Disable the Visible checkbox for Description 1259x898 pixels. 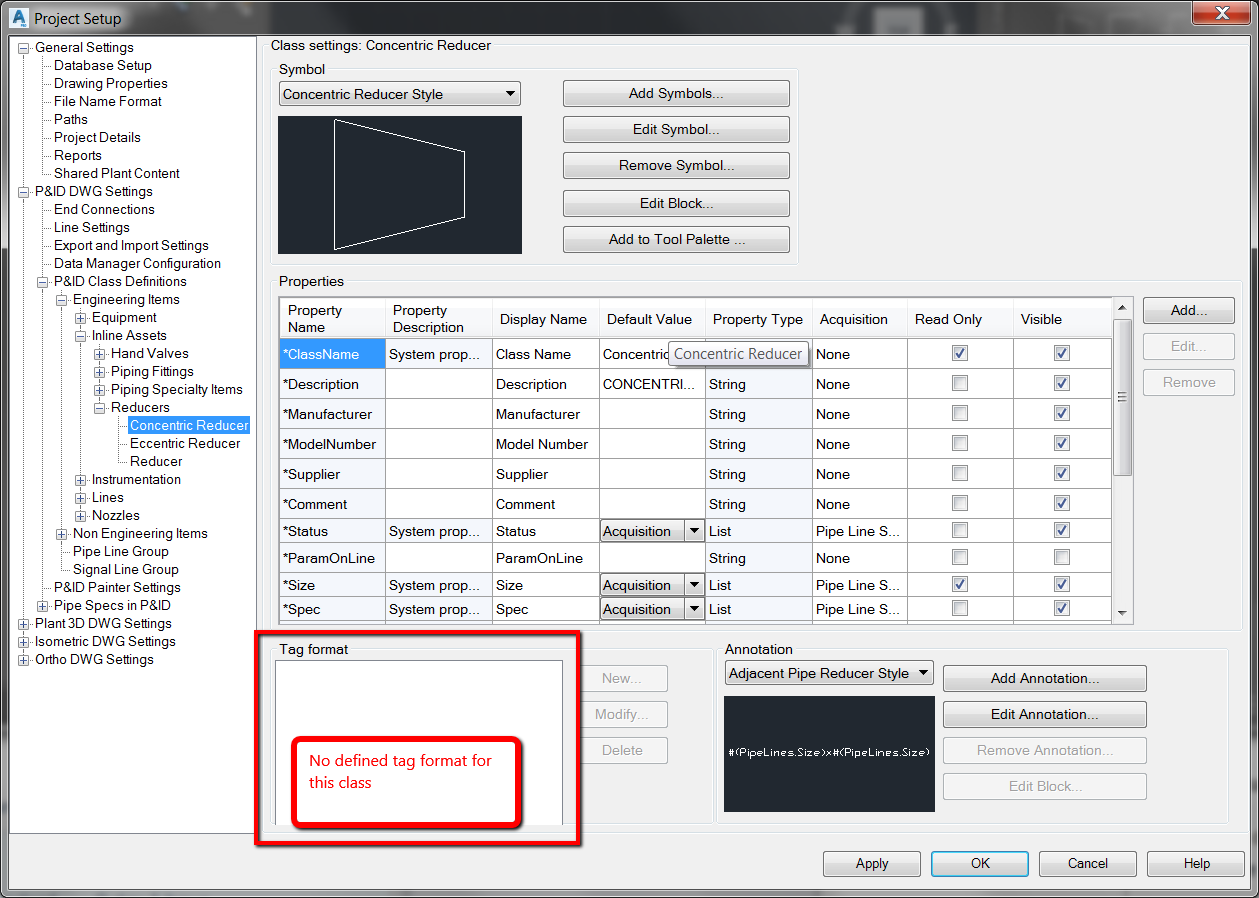1061,384
